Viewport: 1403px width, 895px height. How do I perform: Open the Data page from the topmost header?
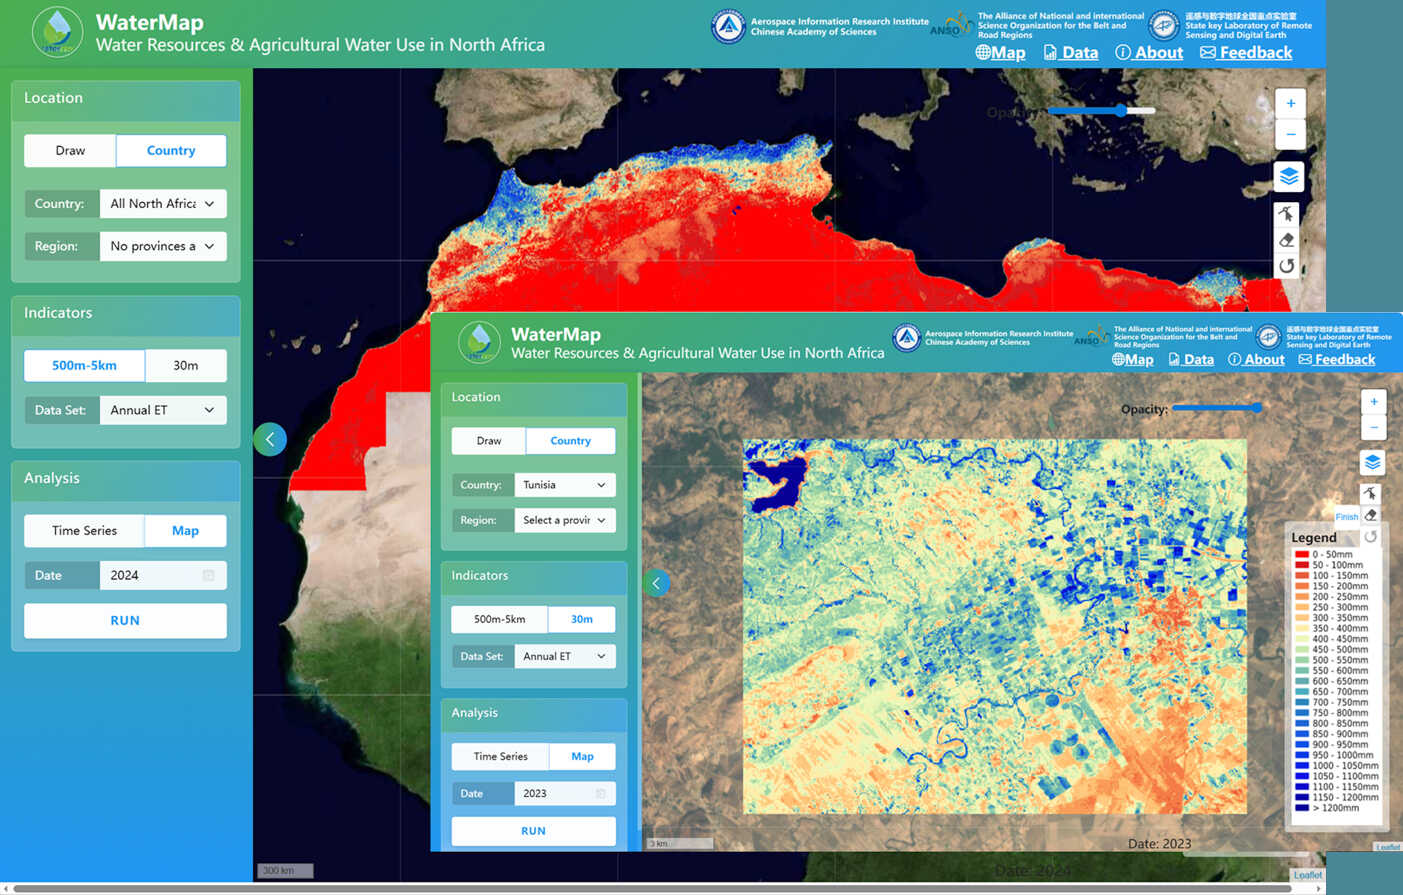click(x=1071, y=53)
